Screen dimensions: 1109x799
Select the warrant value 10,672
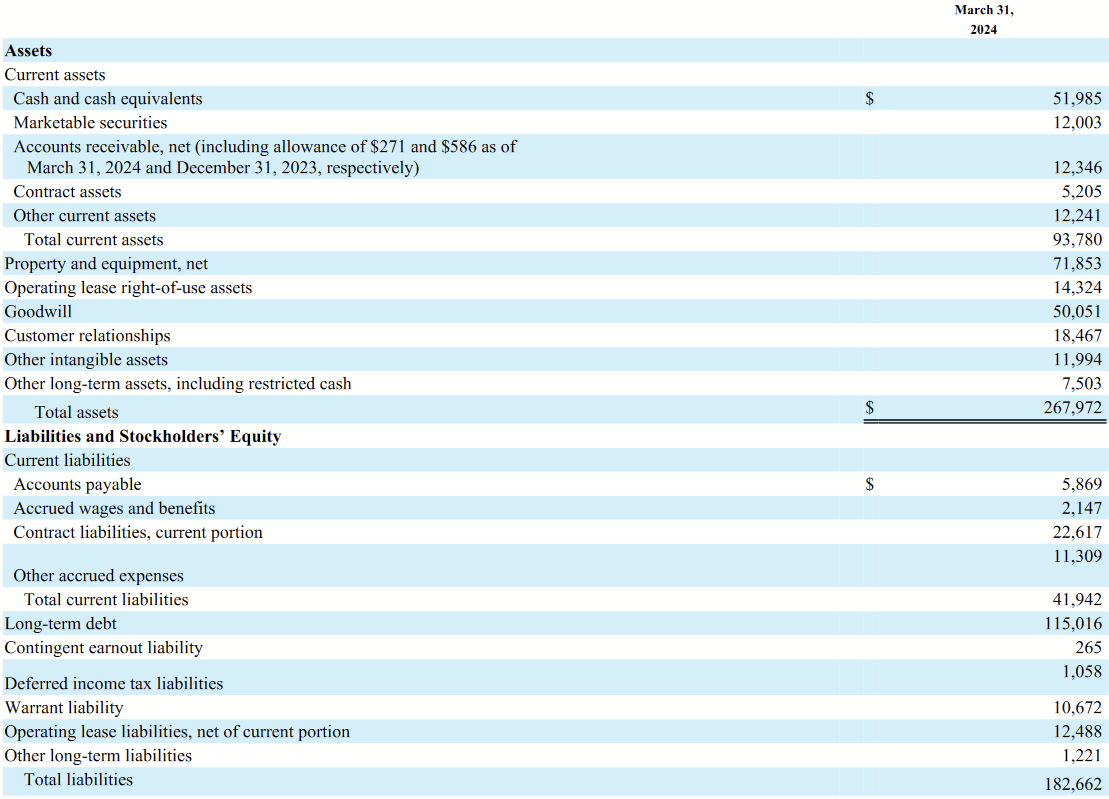coord(1076,708)
